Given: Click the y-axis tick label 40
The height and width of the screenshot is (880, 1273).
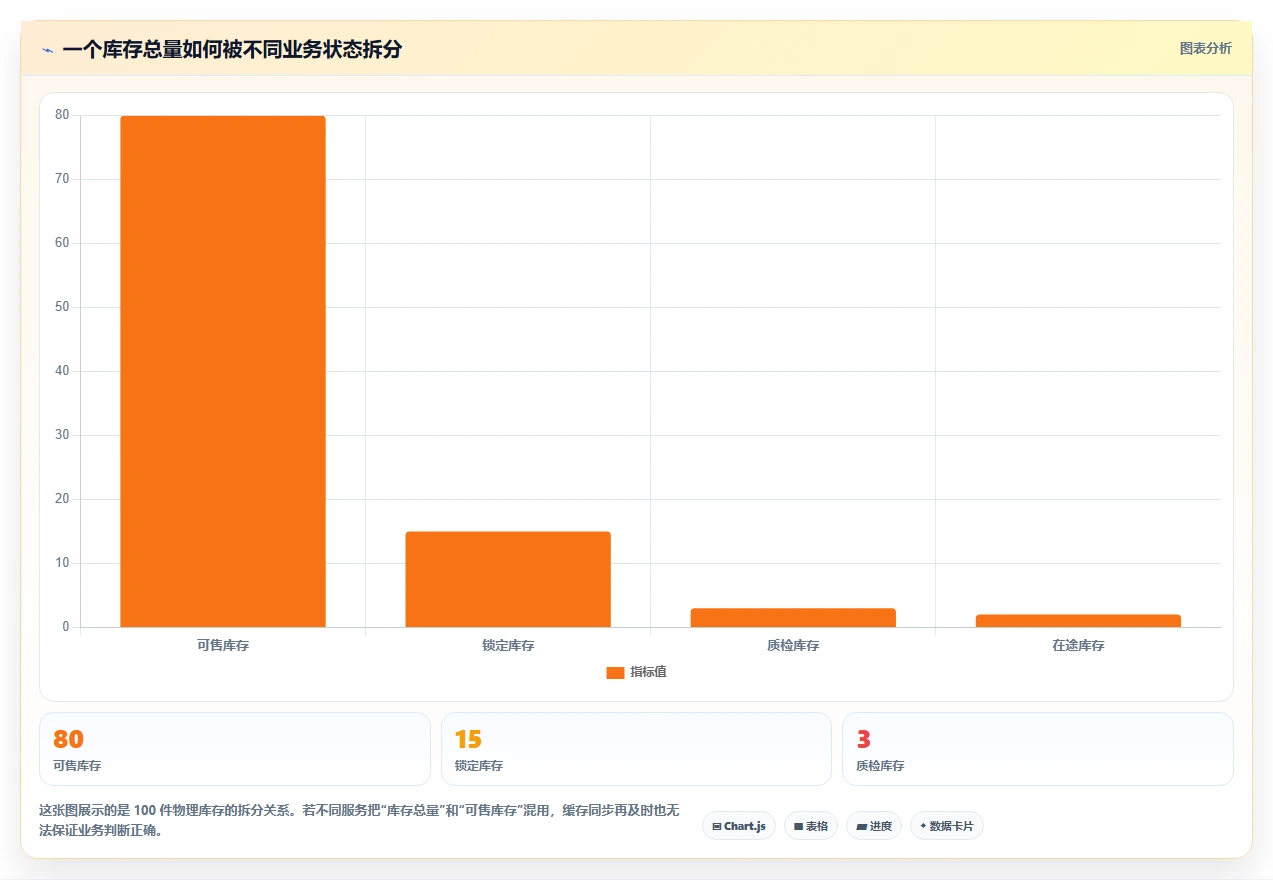Looking at the screenshot, I should coord(62,371).
